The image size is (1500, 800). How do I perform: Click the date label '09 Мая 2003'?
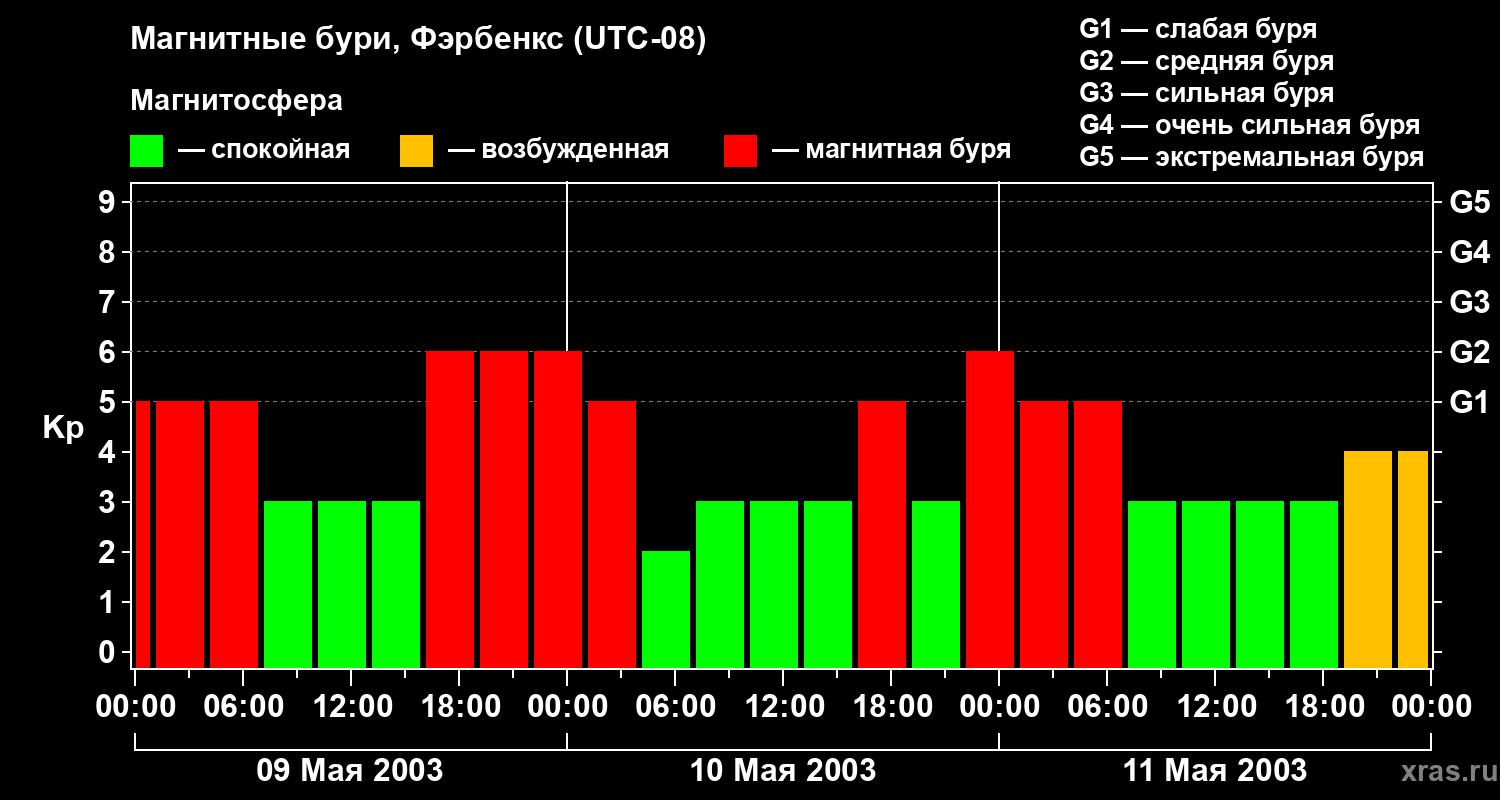click(350, 770)
